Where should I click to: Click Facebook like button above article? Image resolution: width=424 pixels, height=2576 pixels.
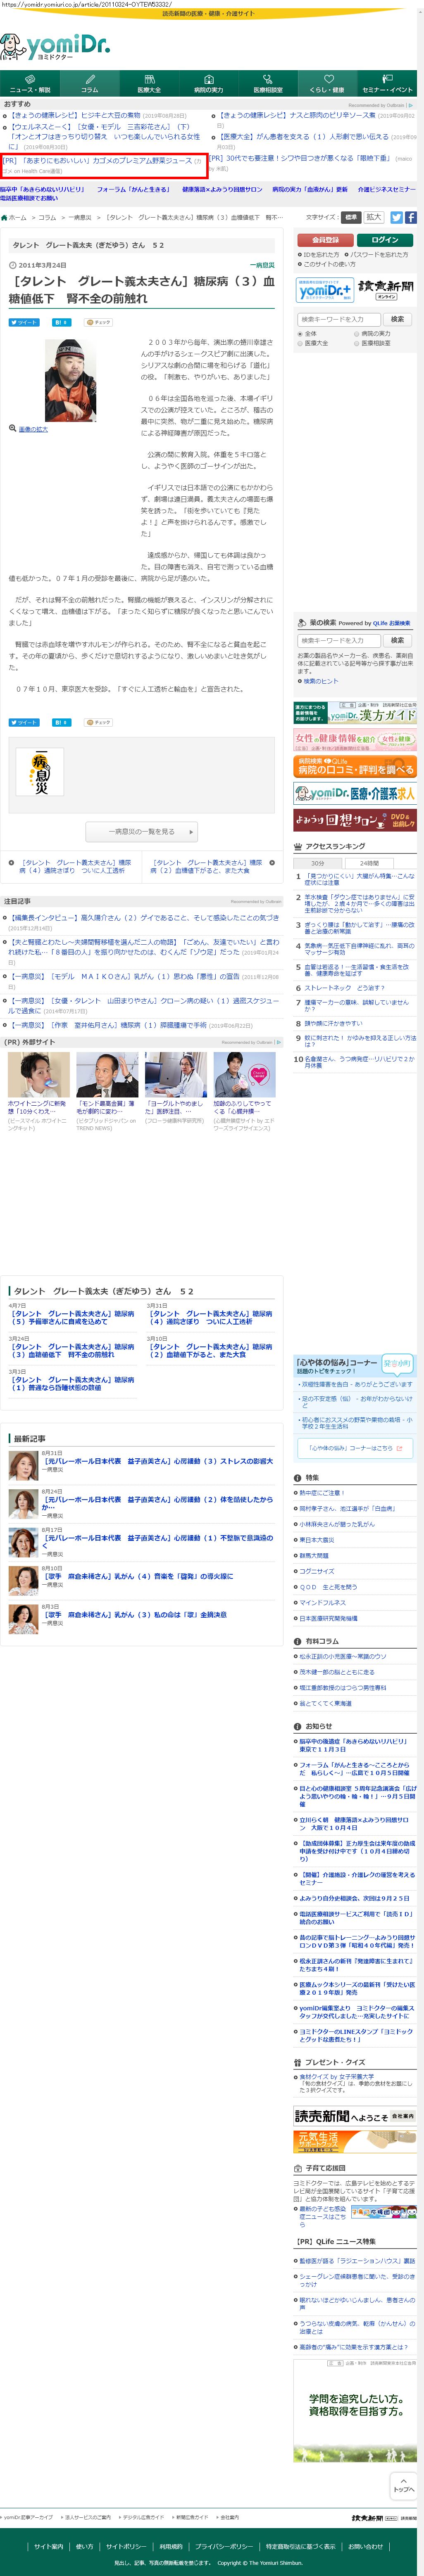pyautogui.click(x=62, y=322)
